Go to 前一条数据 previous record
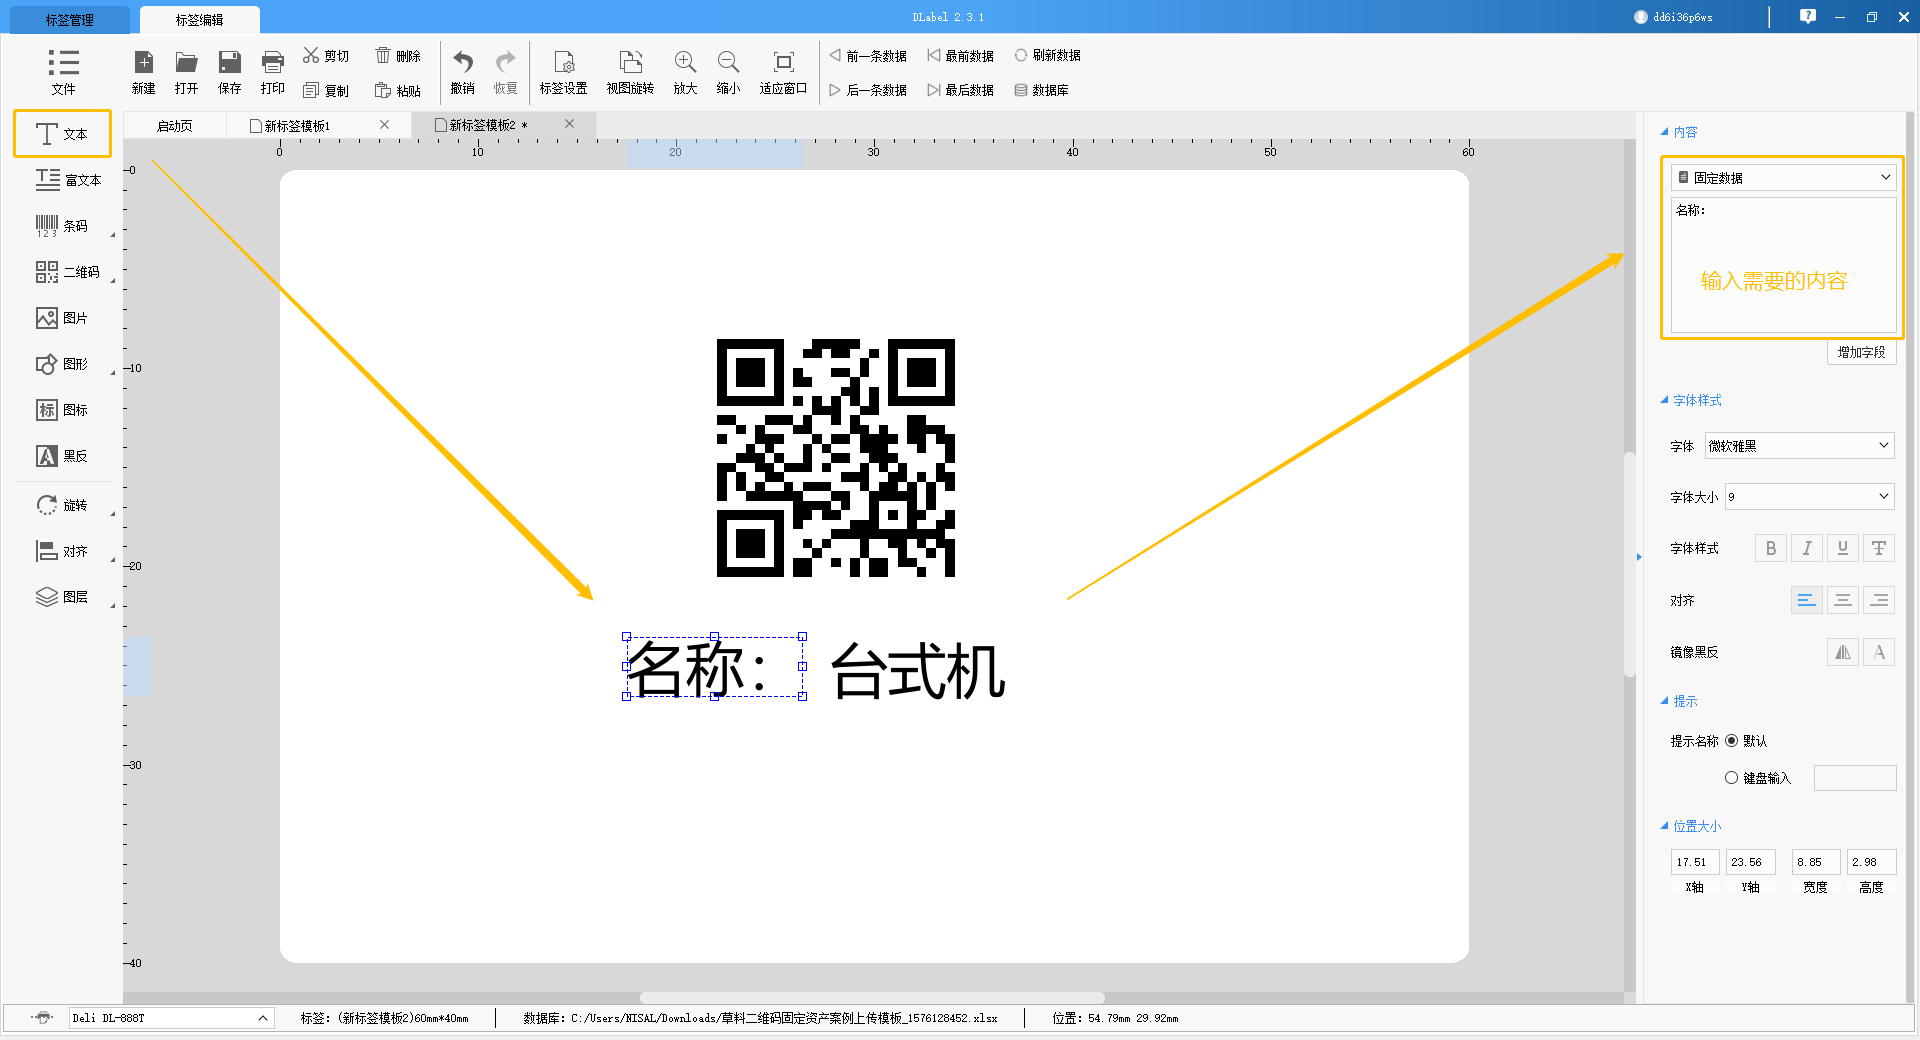The height and width of the screenshot is (1040, 1920). coord(867,56)
